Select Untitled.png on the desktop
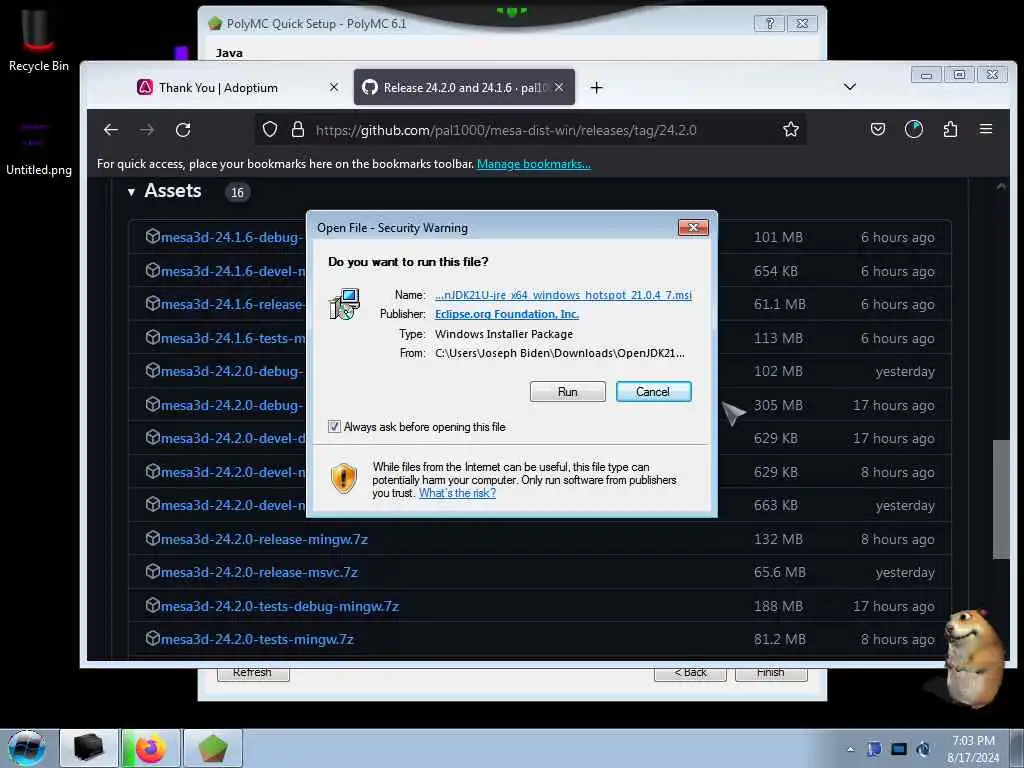Image resolution: width=1024 pixels, height=768 pixels. coord(39,148)
